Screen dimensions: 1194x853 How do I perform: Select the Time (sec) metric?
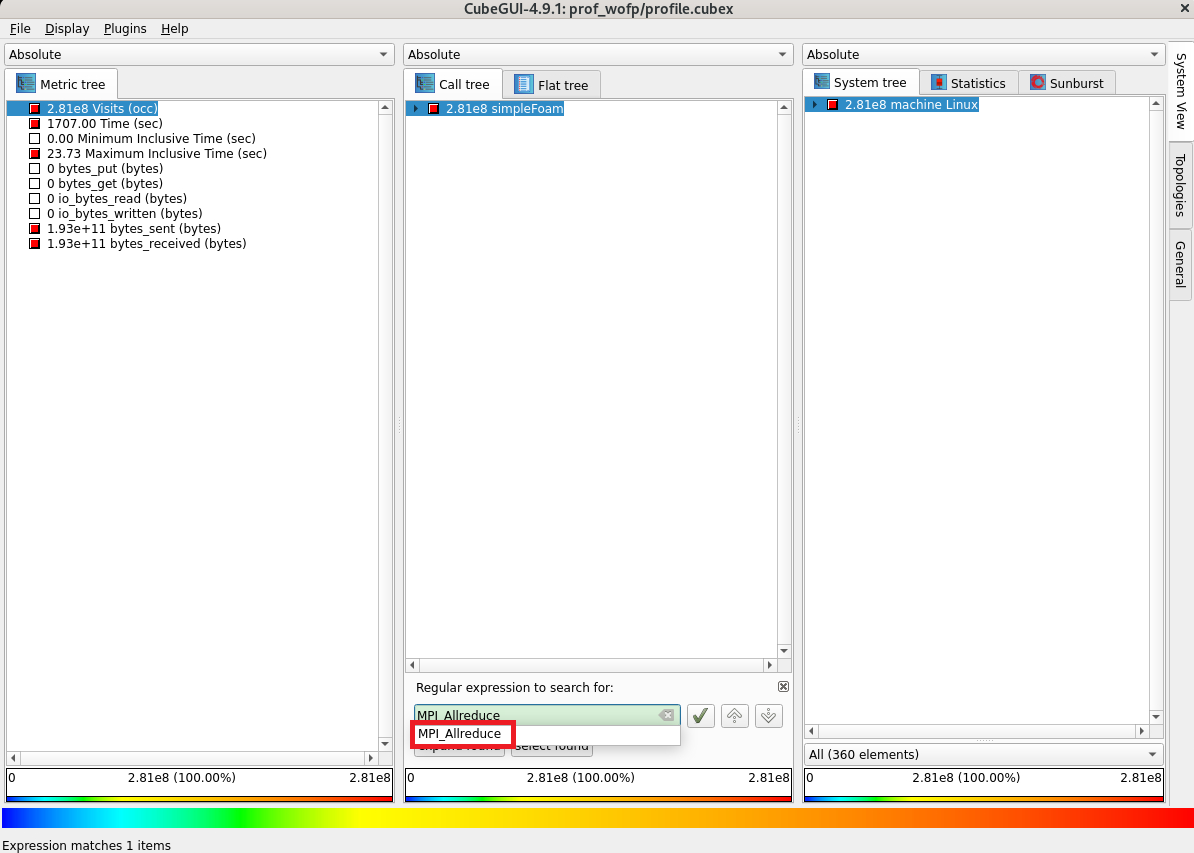coord(104,123)
